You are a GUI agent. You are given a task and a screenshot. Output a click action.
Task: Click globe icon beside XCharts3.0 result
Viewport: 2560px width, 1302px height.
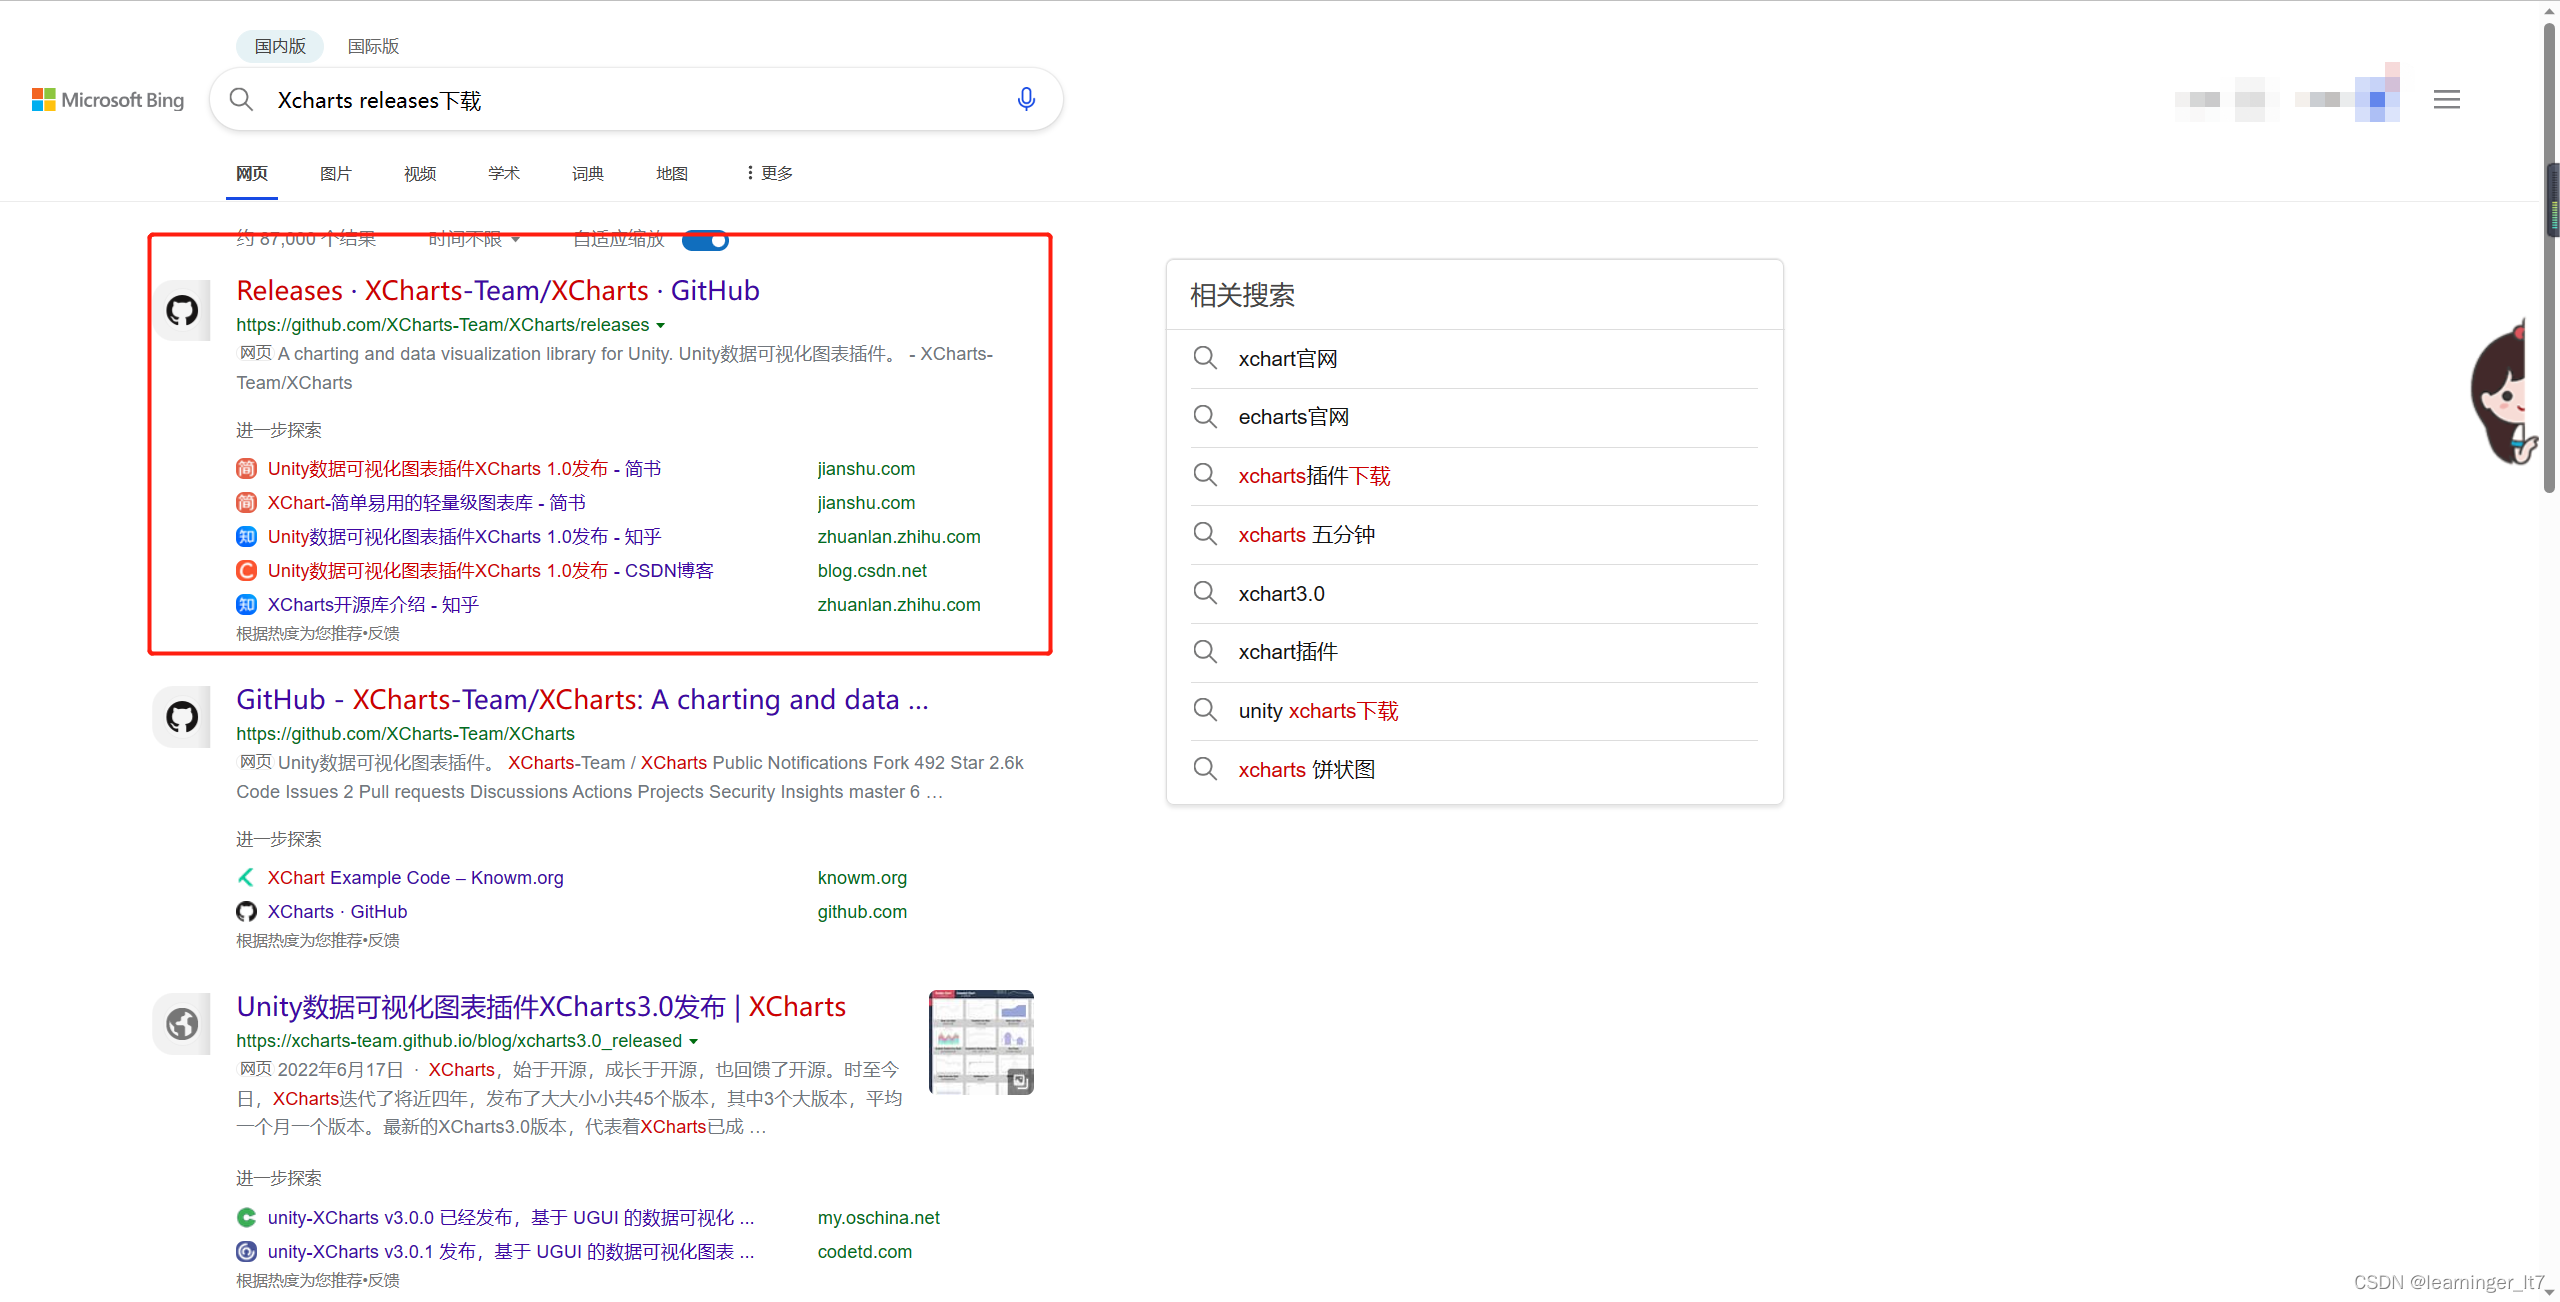[182, 1023]
